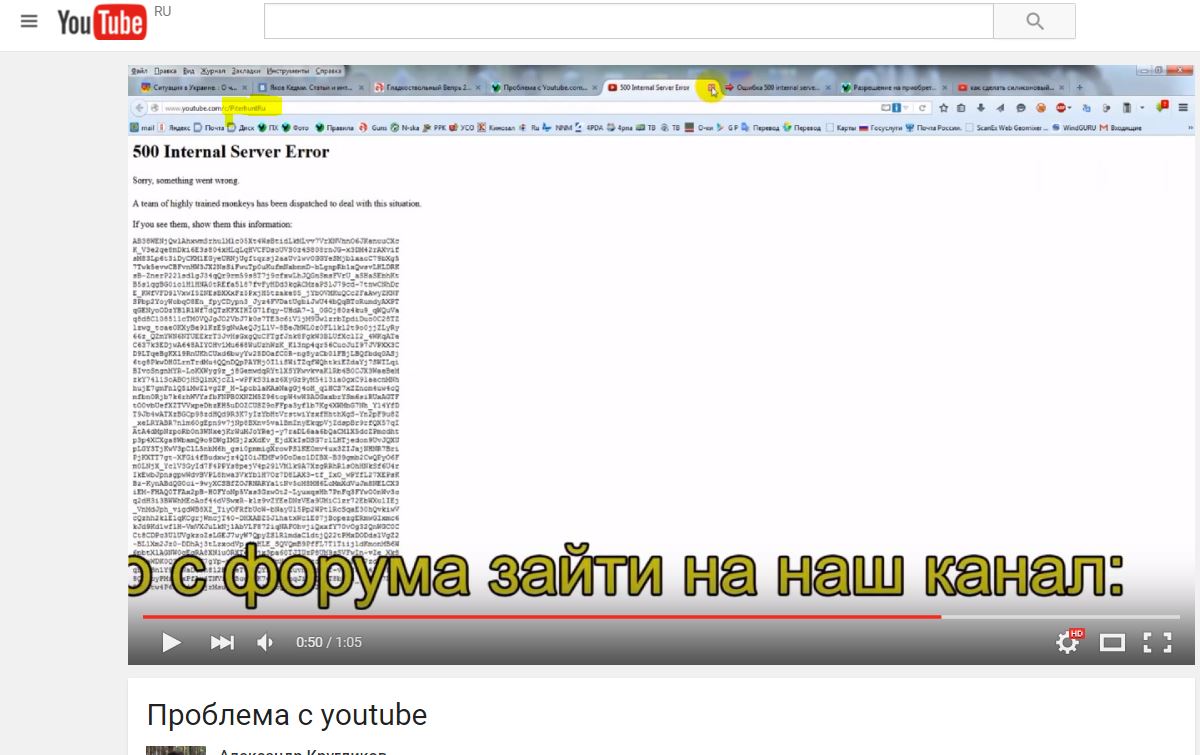This screenshot has height=755, width=1200.
Task: Click the YouTube logo
Action: tap(101, 22)
